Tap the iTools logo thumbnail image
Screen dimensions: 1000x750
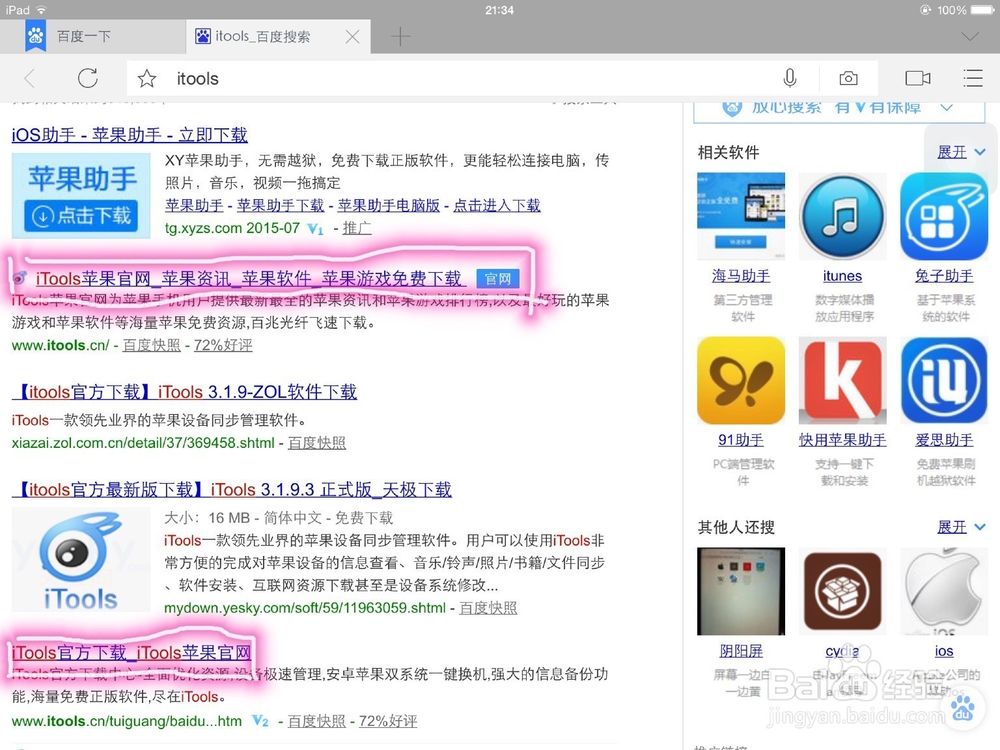[81, 559]
